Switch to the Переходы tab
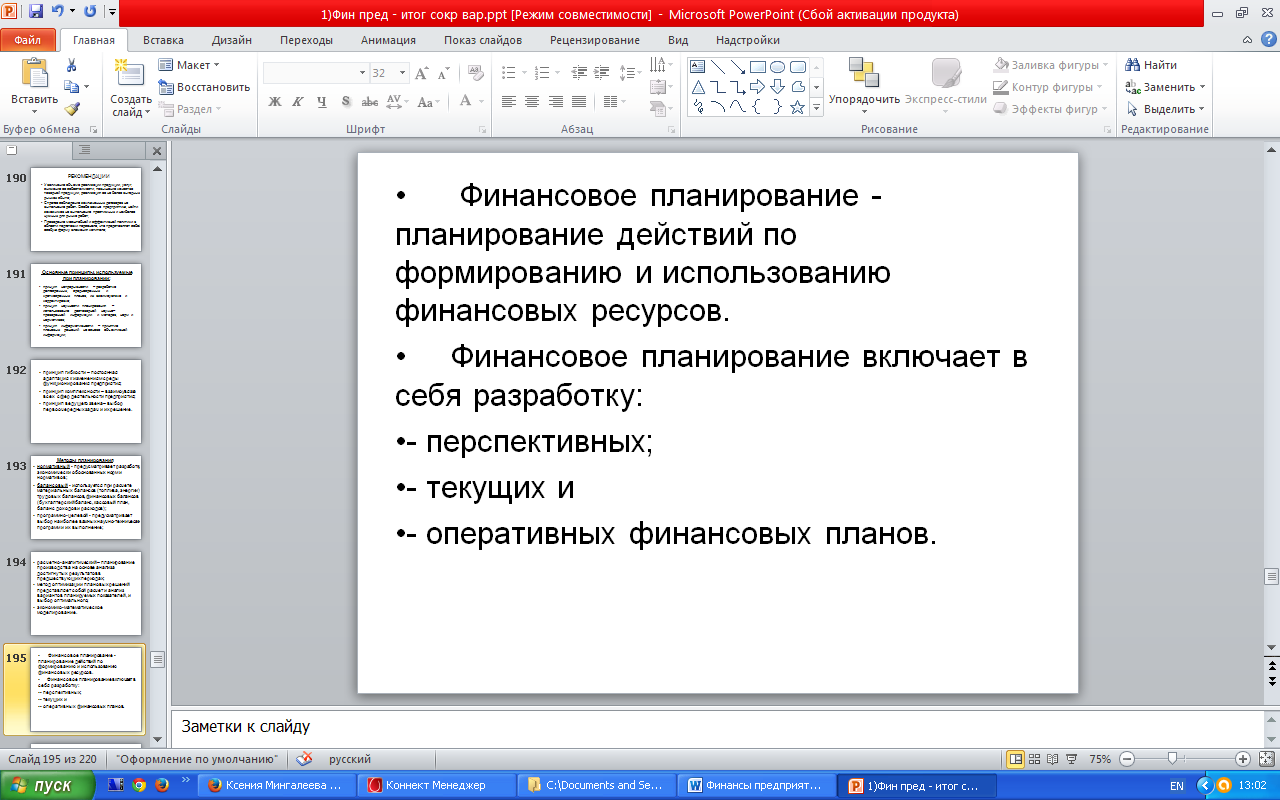Image resolution: width=1280 pixels, height=800 pixels. click(307, 40)
